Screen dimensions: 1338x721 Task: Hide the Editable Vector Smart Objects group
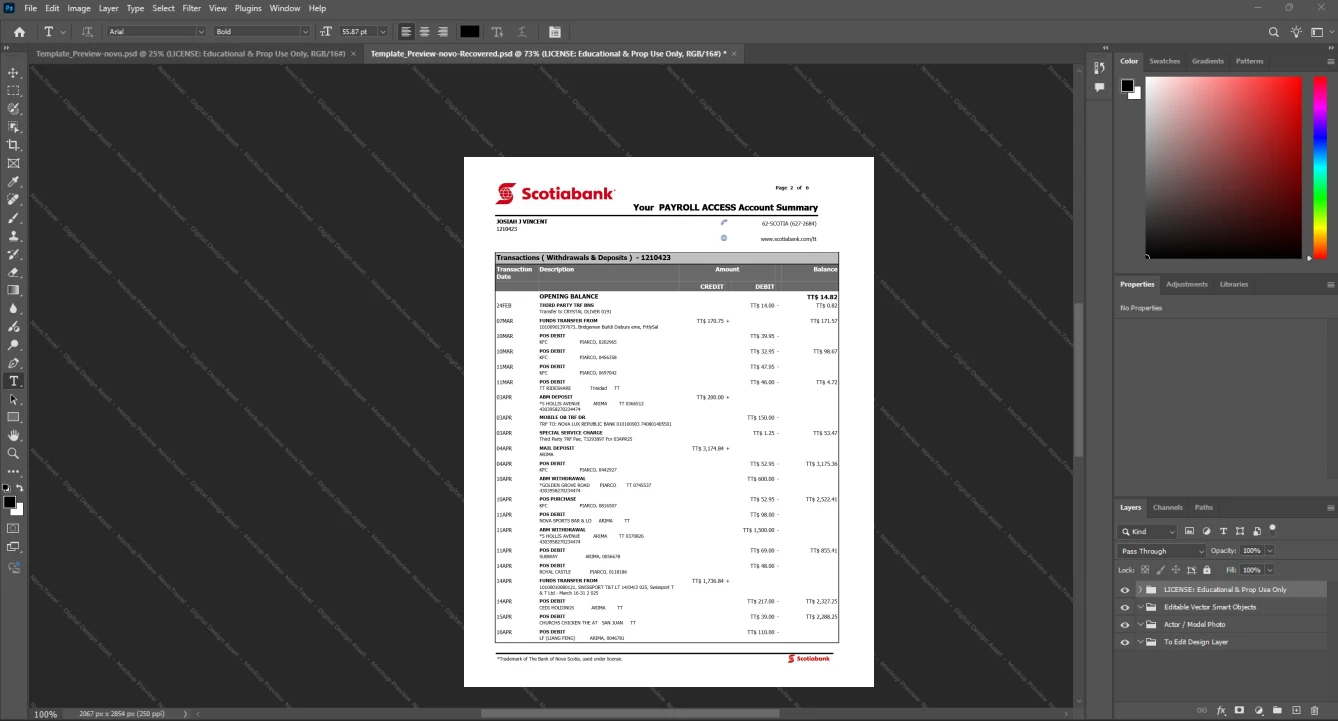[1125, 607]
